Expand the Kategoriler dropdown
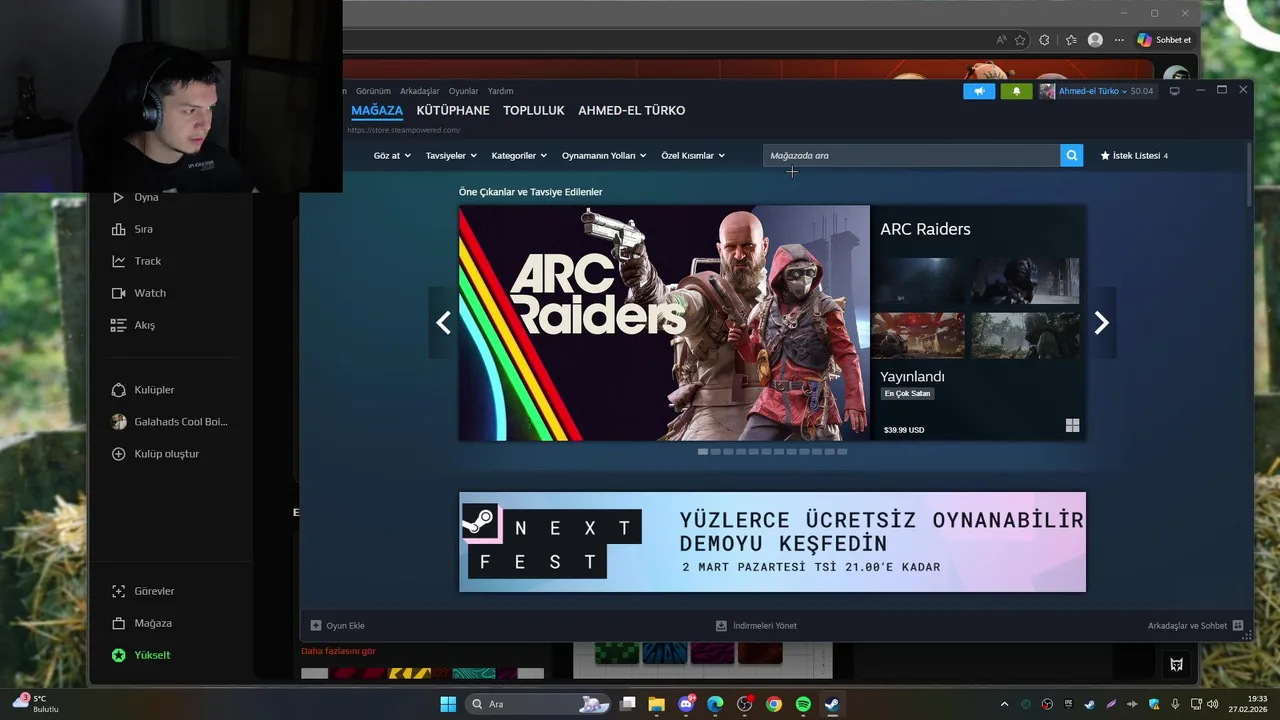 pyautogui.click(x=519, y=156)
